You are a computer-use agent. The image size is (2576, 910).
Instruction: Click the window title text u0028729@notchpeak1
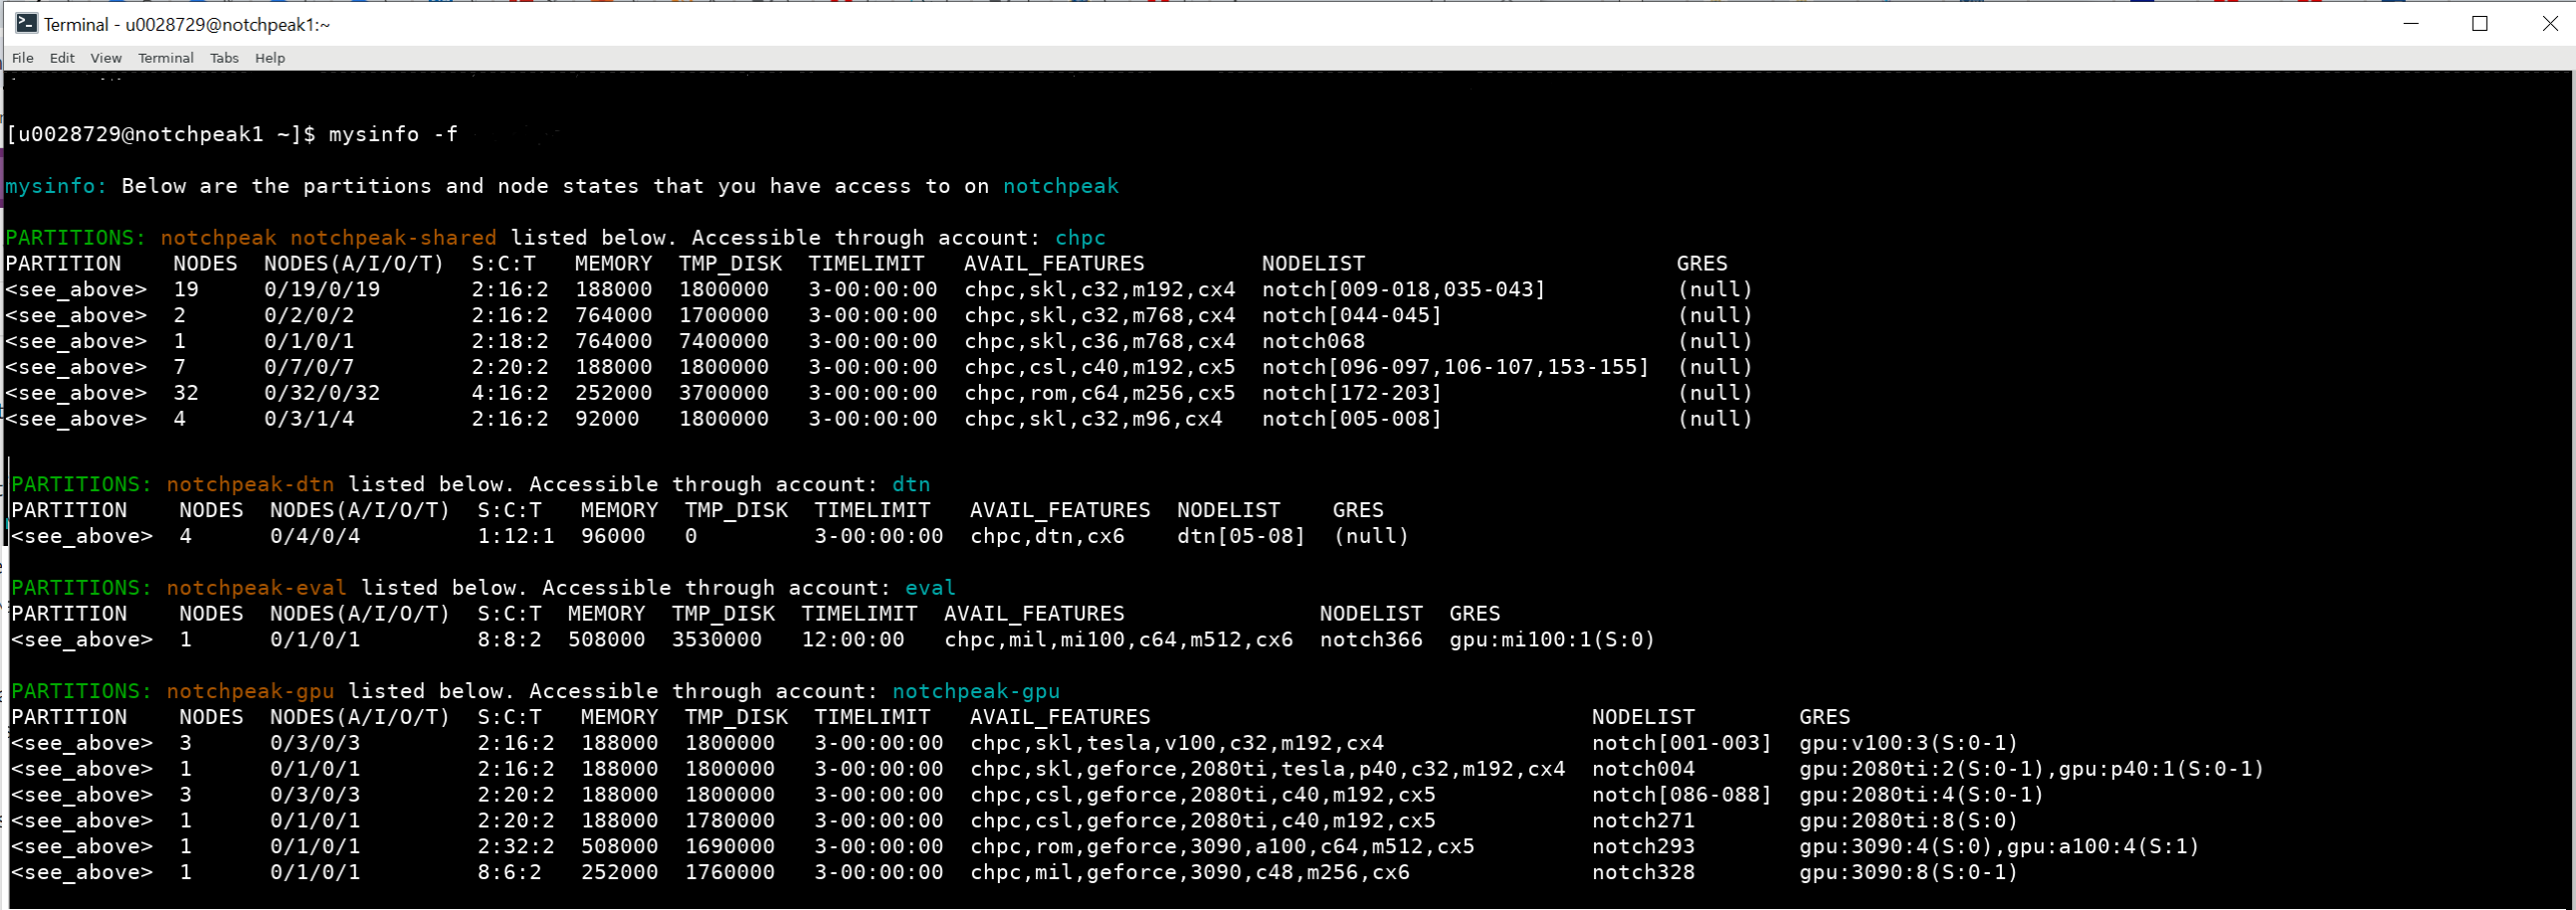pos(228,24)
